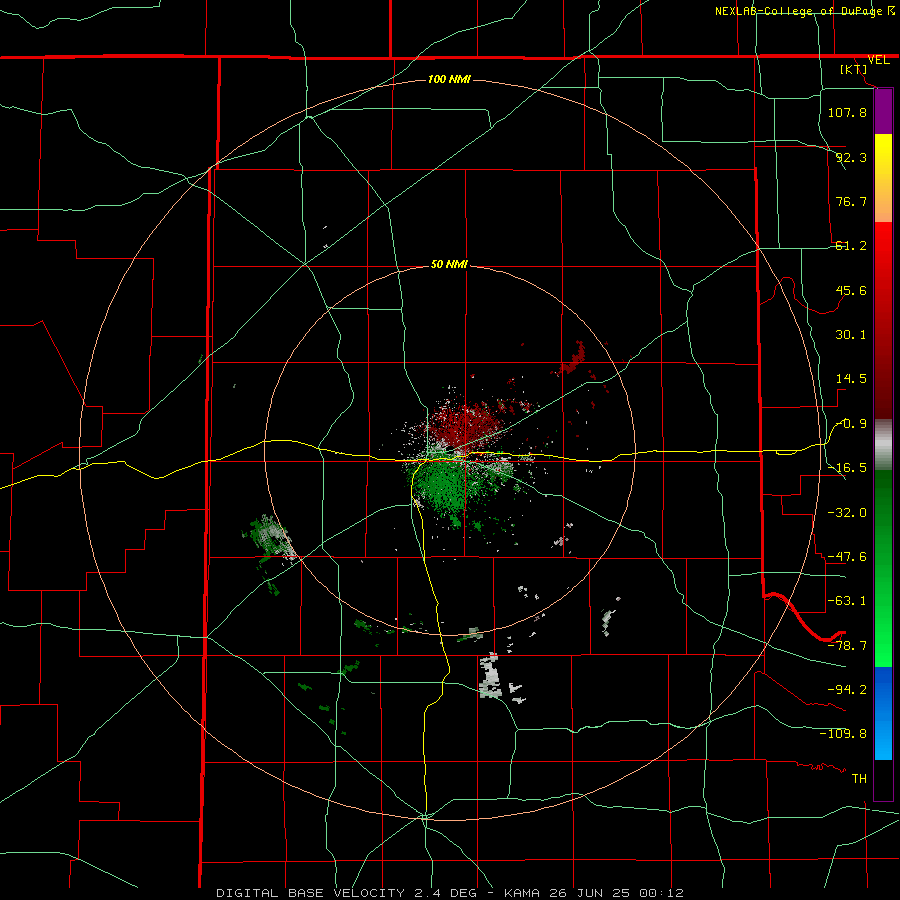The height and width of the screenshot is (900, 900).
Task: Click the big gray echo patch south of the 50 NMI ring
Action: pyautogui.click(x=491, y=676)
